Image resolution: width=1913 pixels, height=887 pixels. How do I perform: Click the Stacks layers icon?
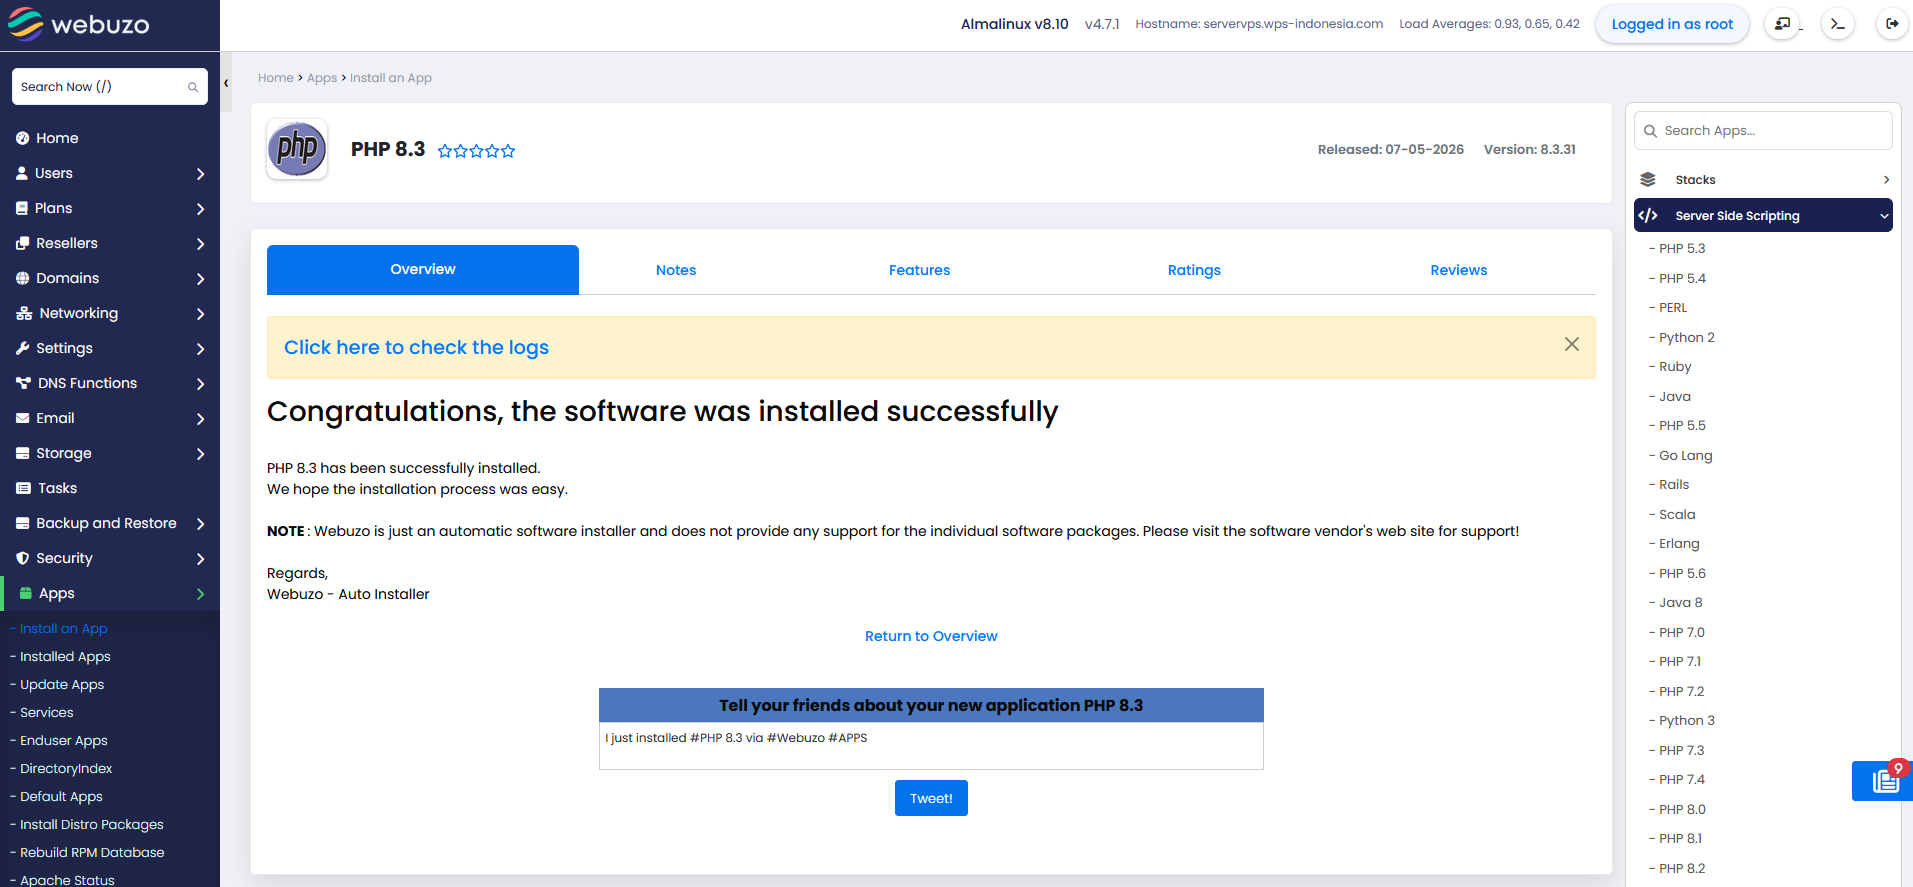(x=1648, y=180)
